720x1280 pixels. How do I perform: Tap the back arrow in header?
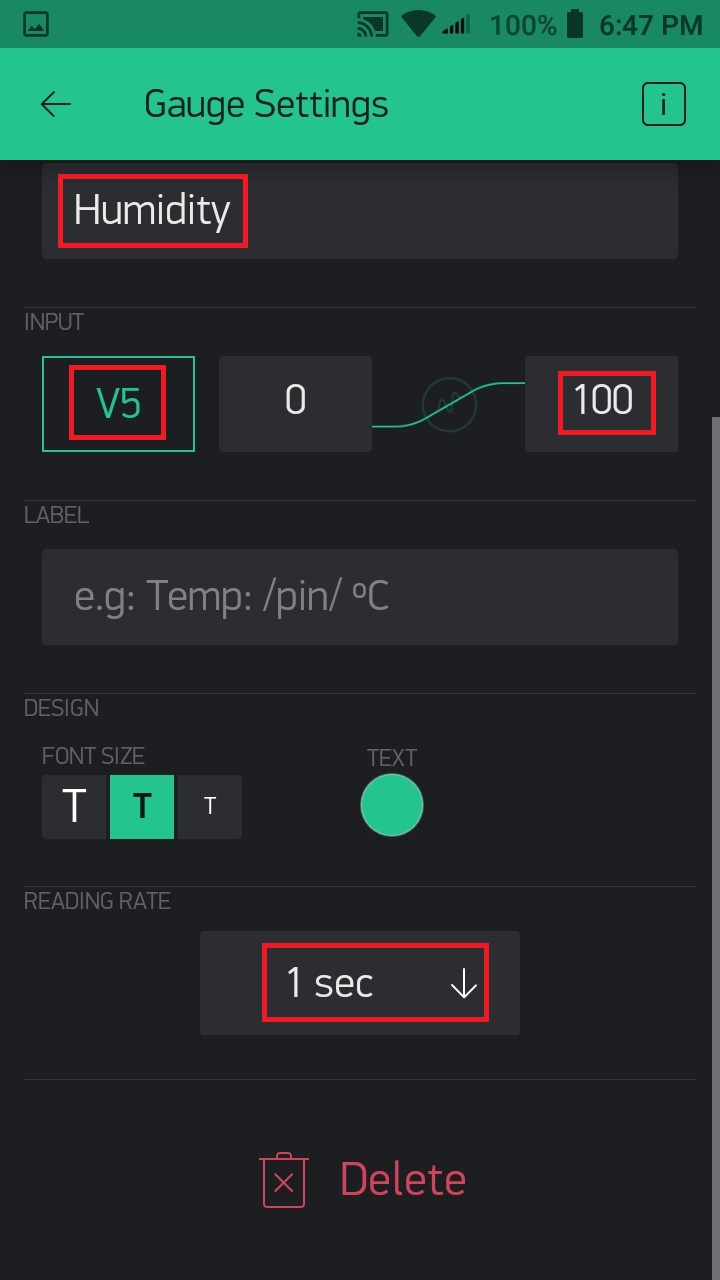tap(56, 104)
